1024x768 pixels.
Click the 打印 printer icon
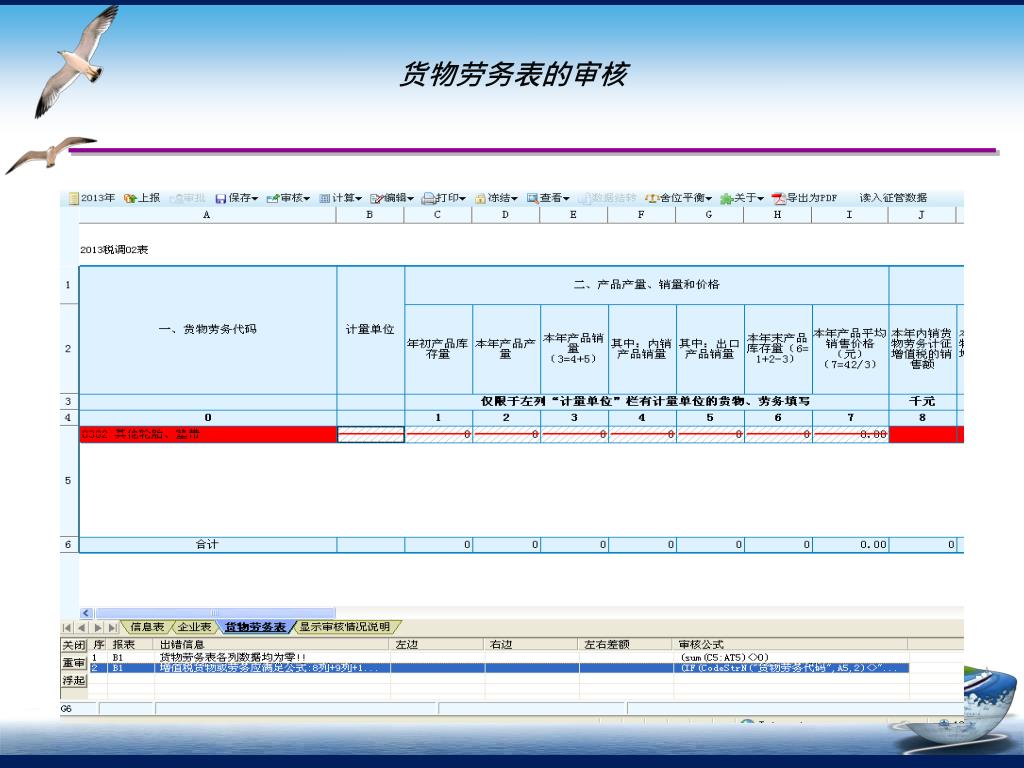pos(428,199)
